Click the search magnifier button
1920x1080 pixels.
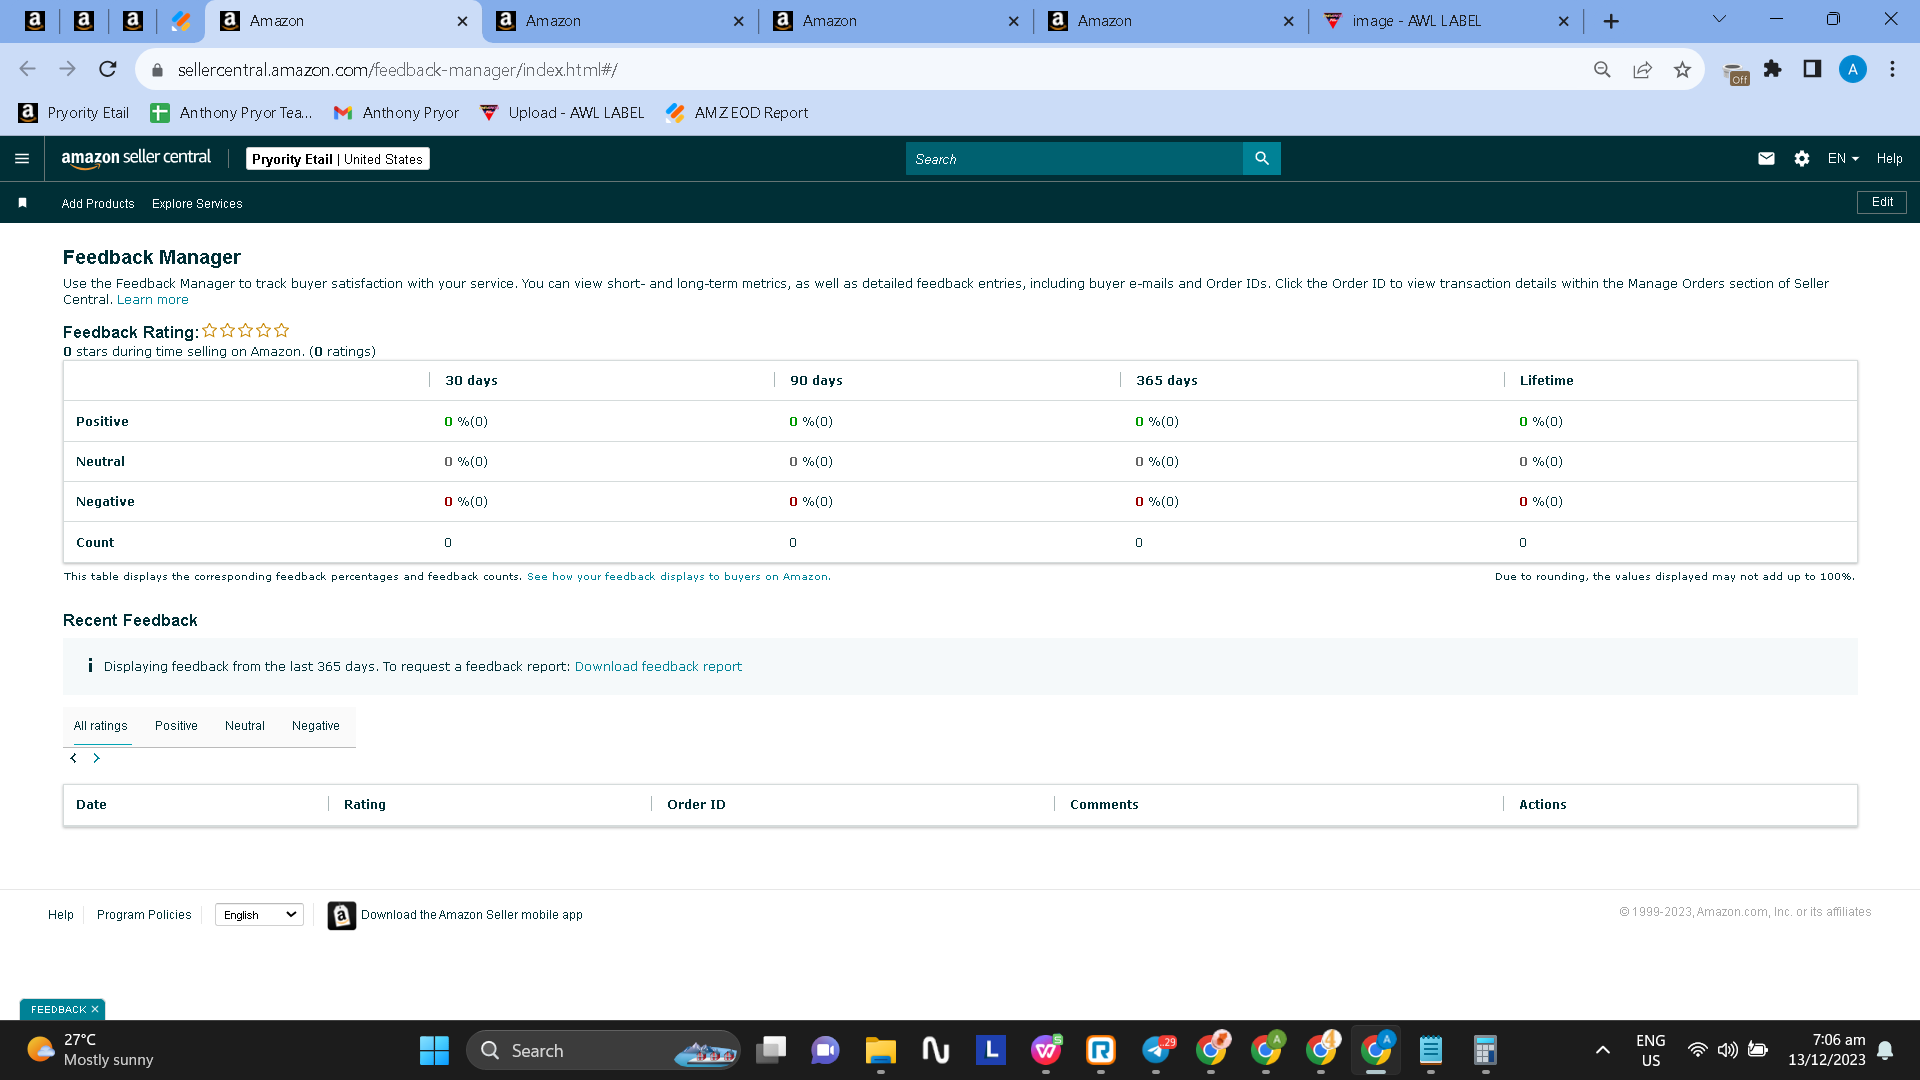pyautogui.click(x=1261, y=159)
